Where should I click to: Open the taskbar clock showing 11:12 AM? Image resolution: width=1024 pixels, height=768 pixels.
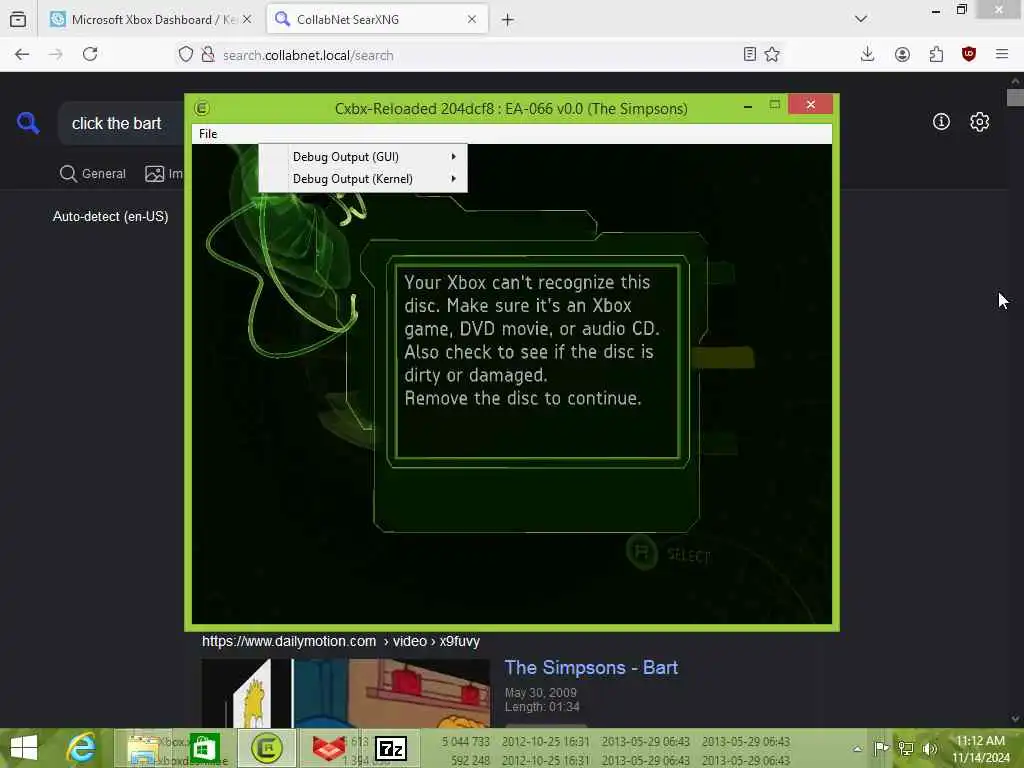[980, 749]
